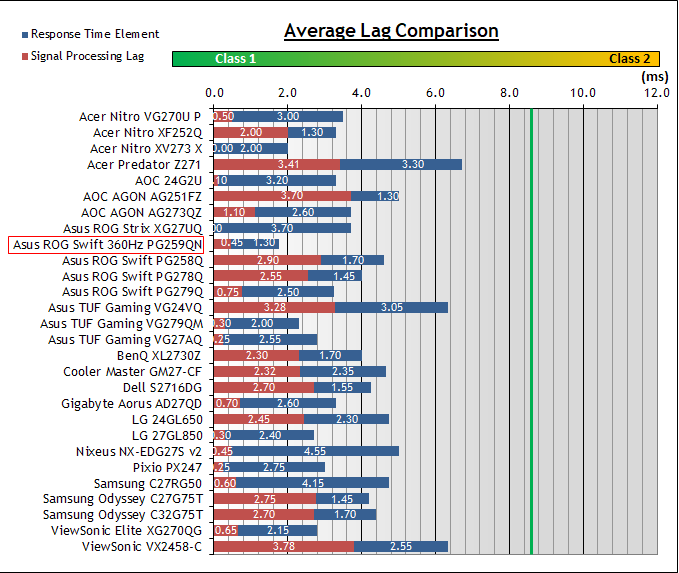Select the 'LG 27GL850' row label

(x=167, y=436)
